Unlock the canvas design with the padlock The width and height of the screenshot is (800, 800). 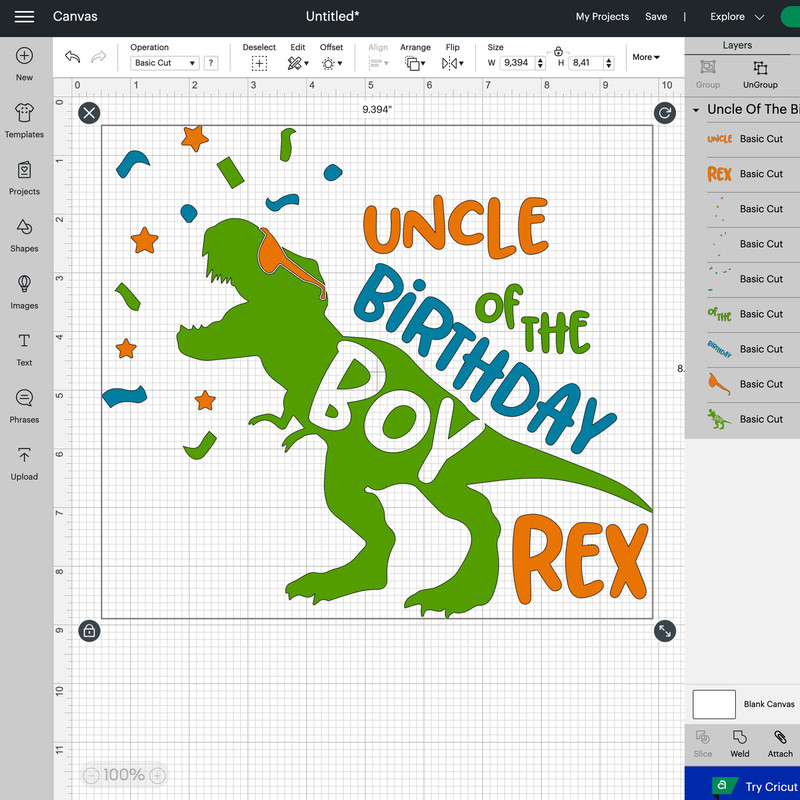(x=89, y=632)
